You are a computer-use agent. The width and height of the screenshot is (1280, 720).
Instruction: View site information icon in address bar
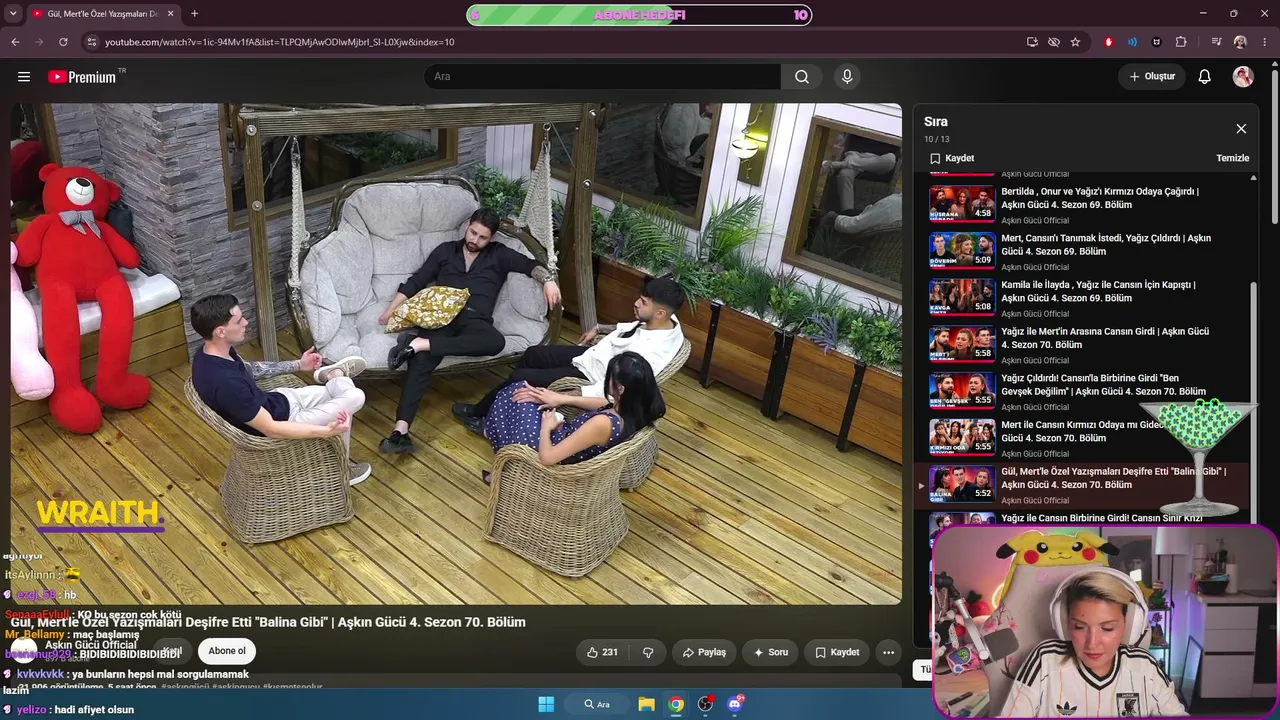click(92, 42)
